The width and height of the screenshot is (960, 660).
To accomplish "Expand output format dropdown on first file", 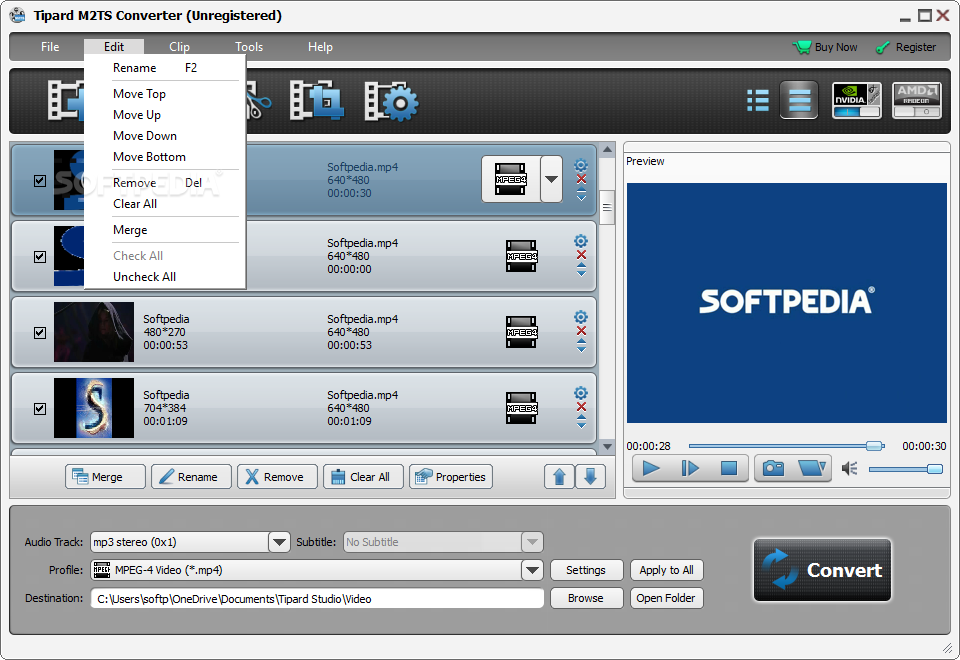I will pos(551,179).
